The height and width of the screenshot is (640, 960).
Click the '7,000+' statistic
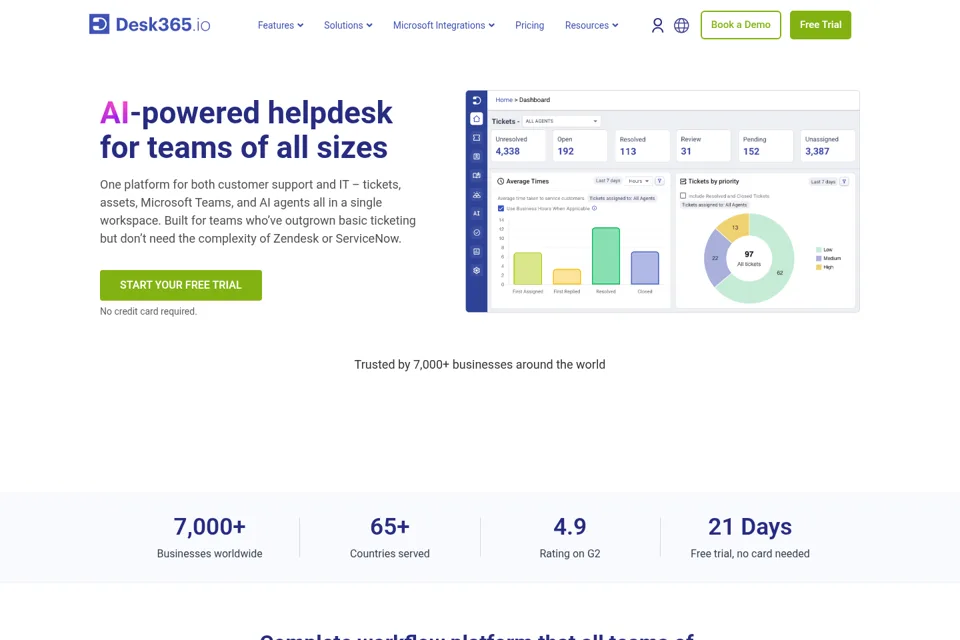pyautogui.click(x=209, y=527)
